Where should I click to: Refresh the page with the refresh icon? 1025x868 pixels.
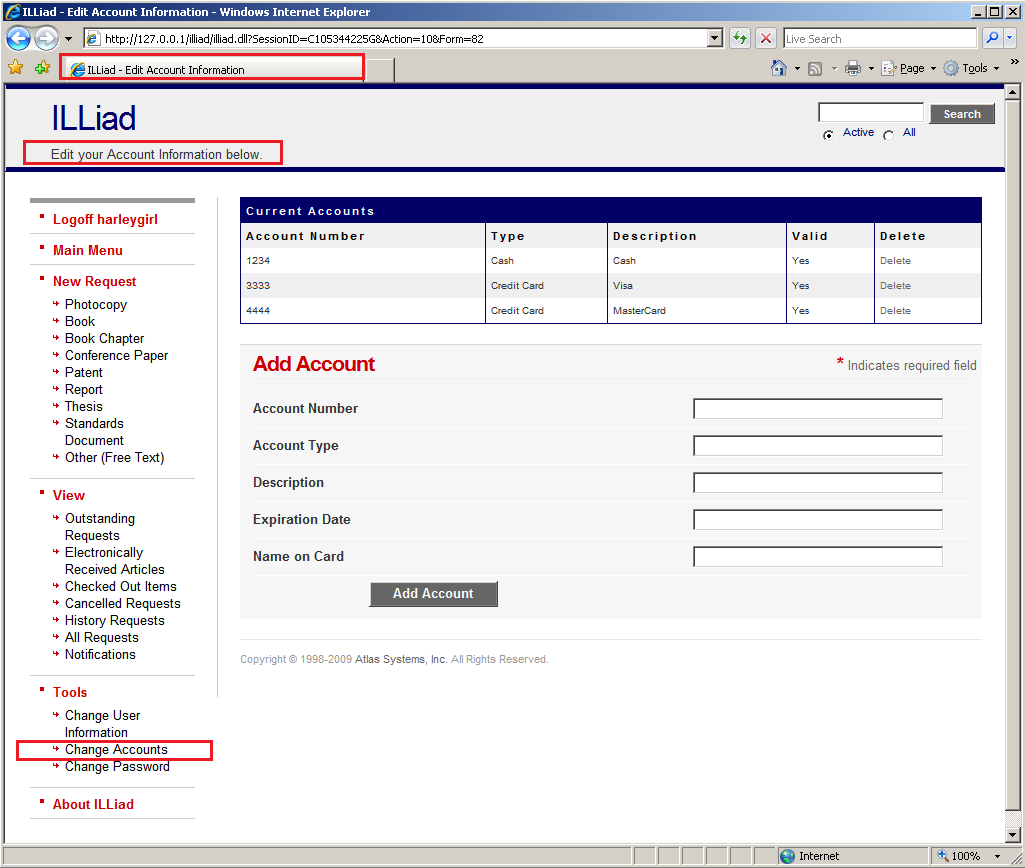coord(739,38)
